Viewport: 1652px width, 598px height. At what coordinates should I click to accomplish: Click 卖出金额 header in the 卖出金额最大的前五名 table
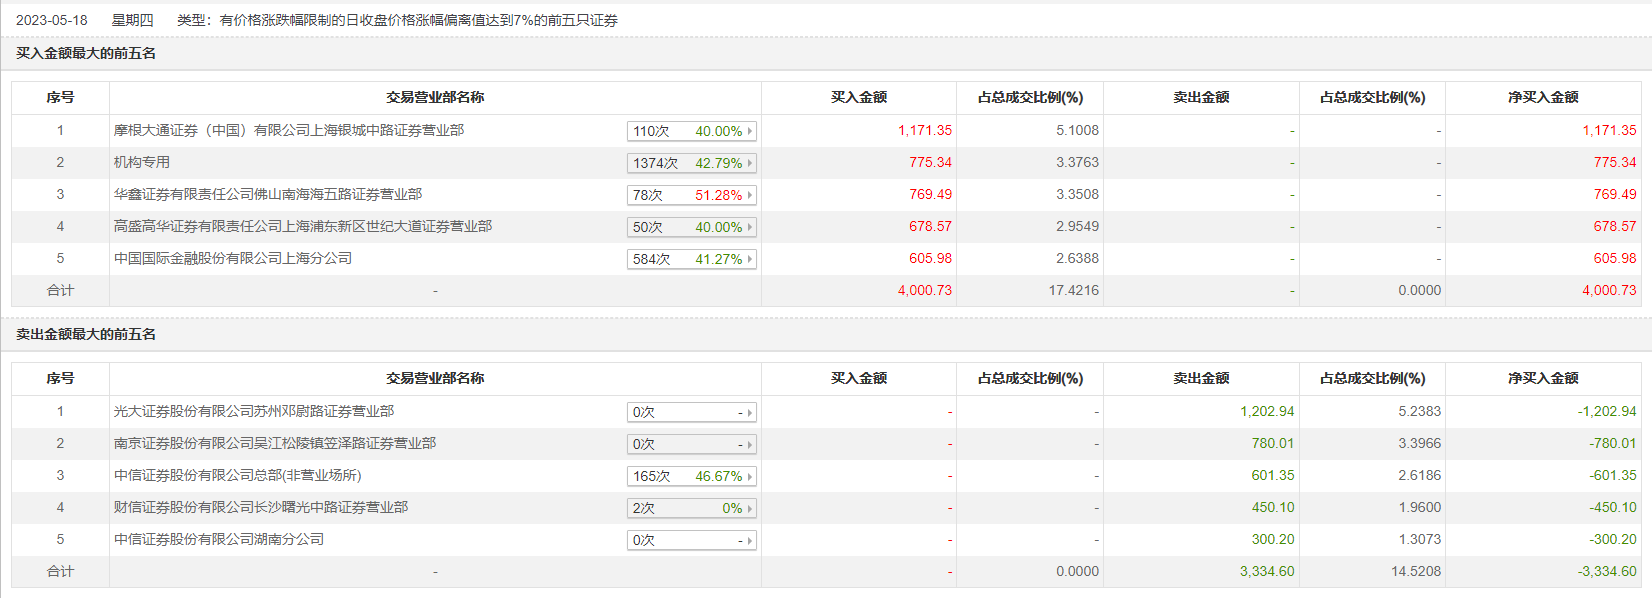pos(1201,378)
